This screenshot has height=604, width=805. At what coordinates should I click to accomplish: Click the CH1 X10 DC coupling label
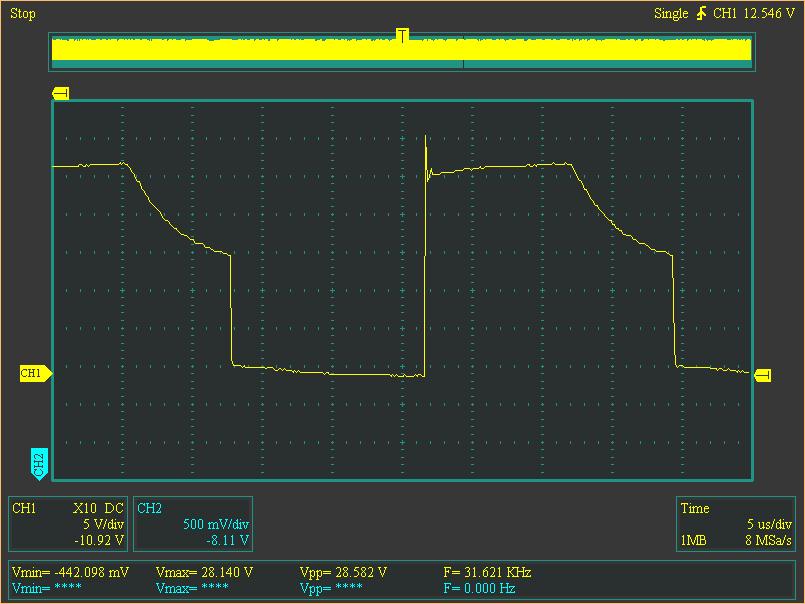pos(99,508)
